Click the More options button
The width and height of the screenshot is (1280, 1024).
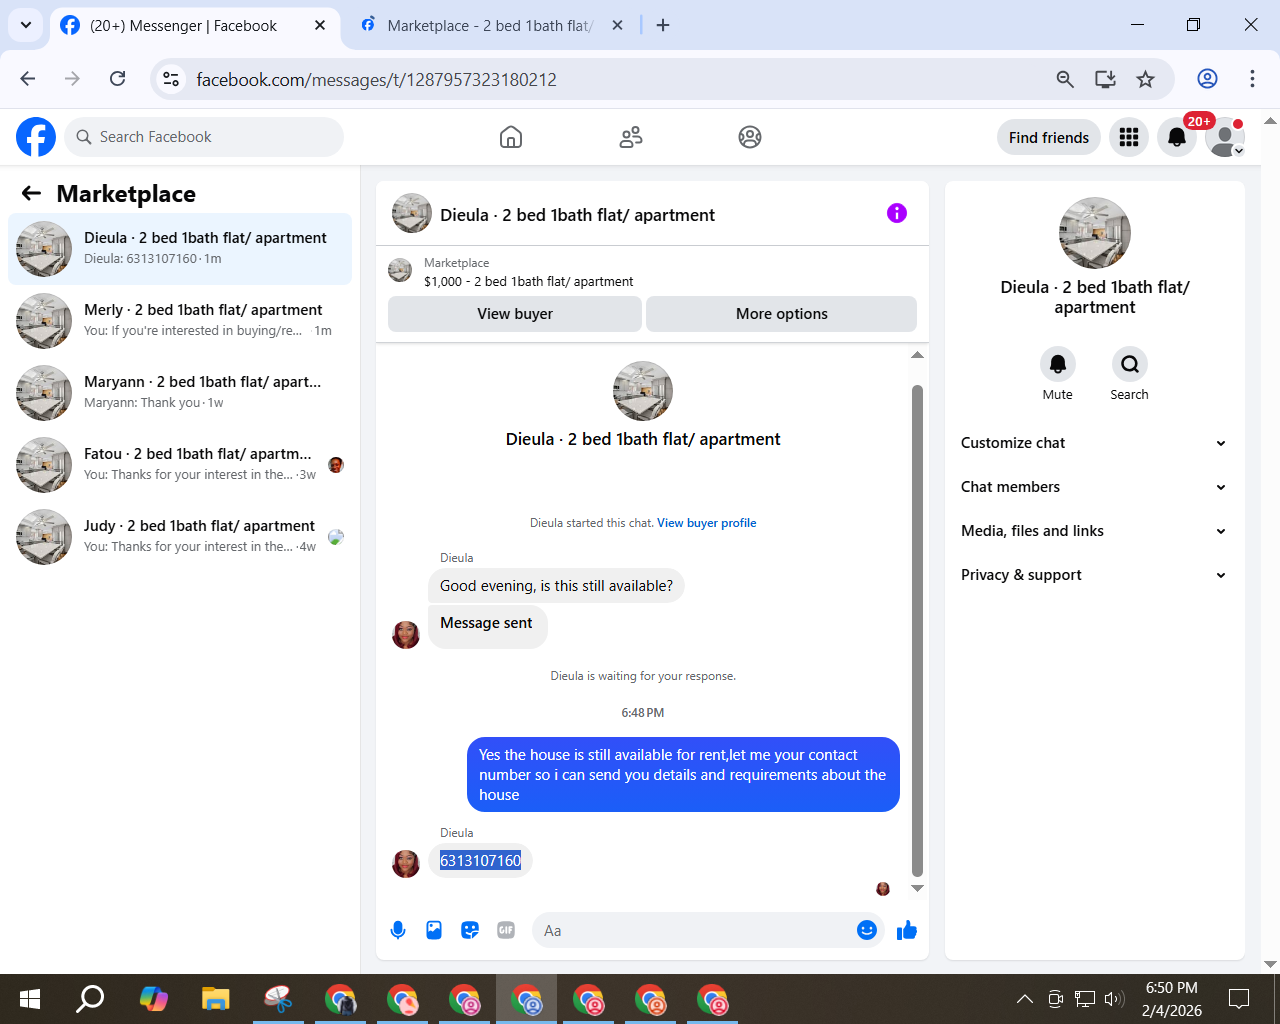coord(781,314)
